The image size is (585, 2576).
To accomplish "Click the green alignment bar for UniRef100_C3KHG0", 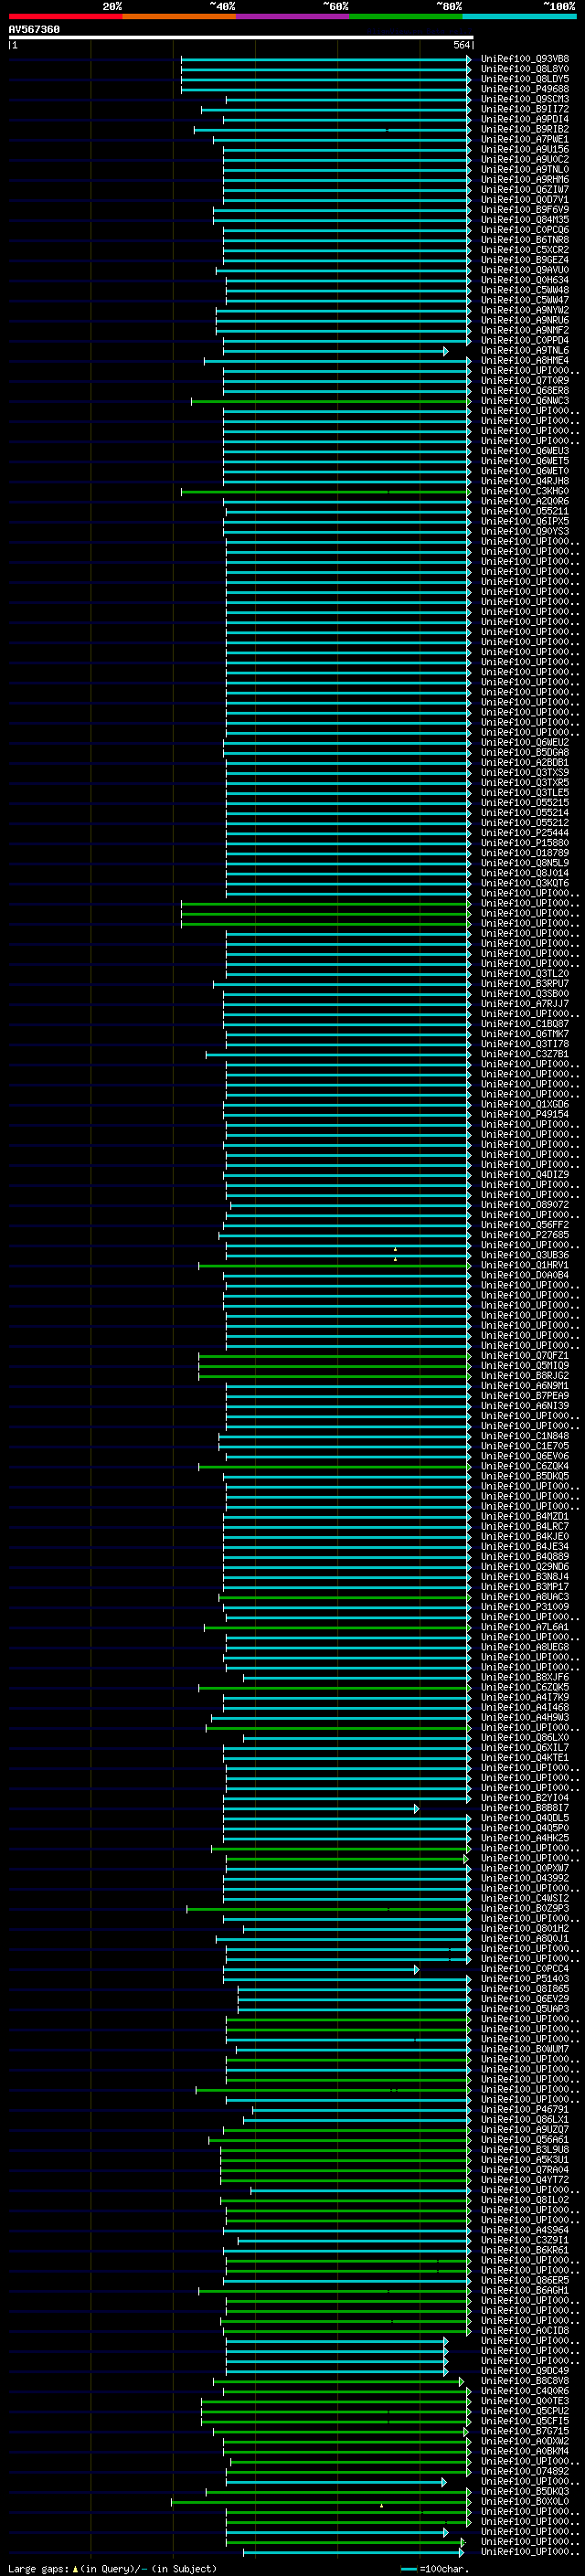I will point(325,491).
